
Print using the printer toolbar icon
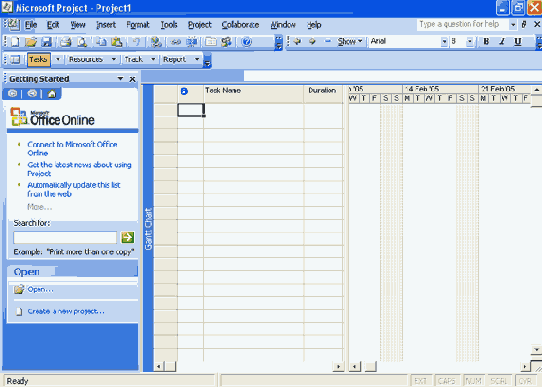click(65, 42)
